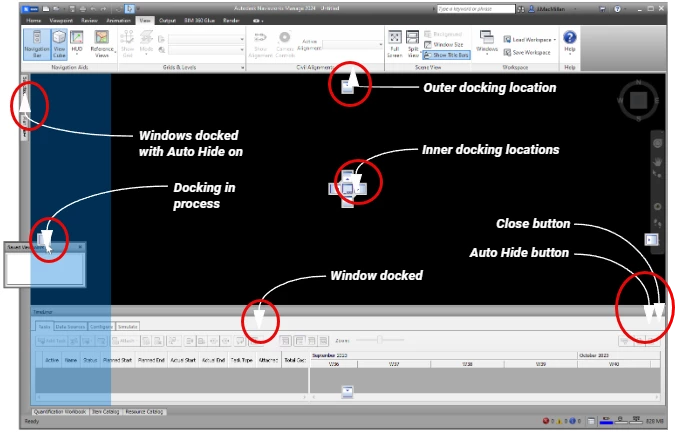This screenshot has height=432, width=675.
Task: Click the Task Type column header
Action: tap(242, 360)
